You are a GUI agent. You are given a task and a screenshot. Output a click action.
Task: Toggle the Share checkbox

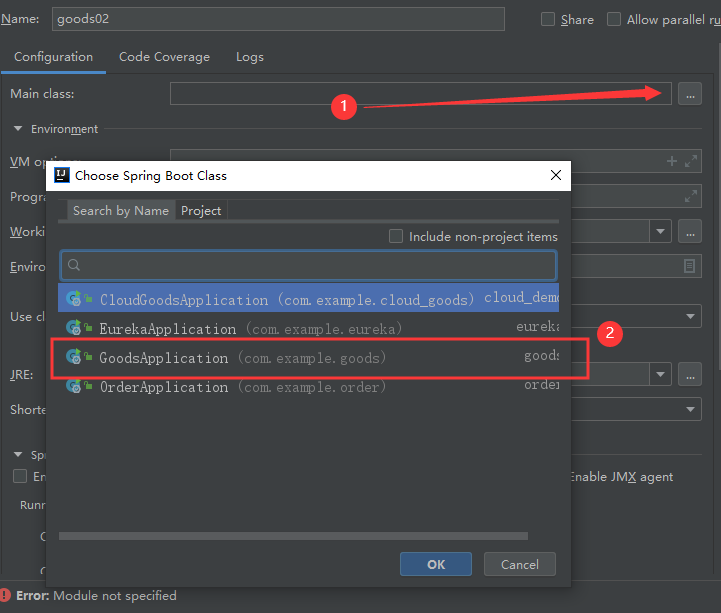click(547, 19)
